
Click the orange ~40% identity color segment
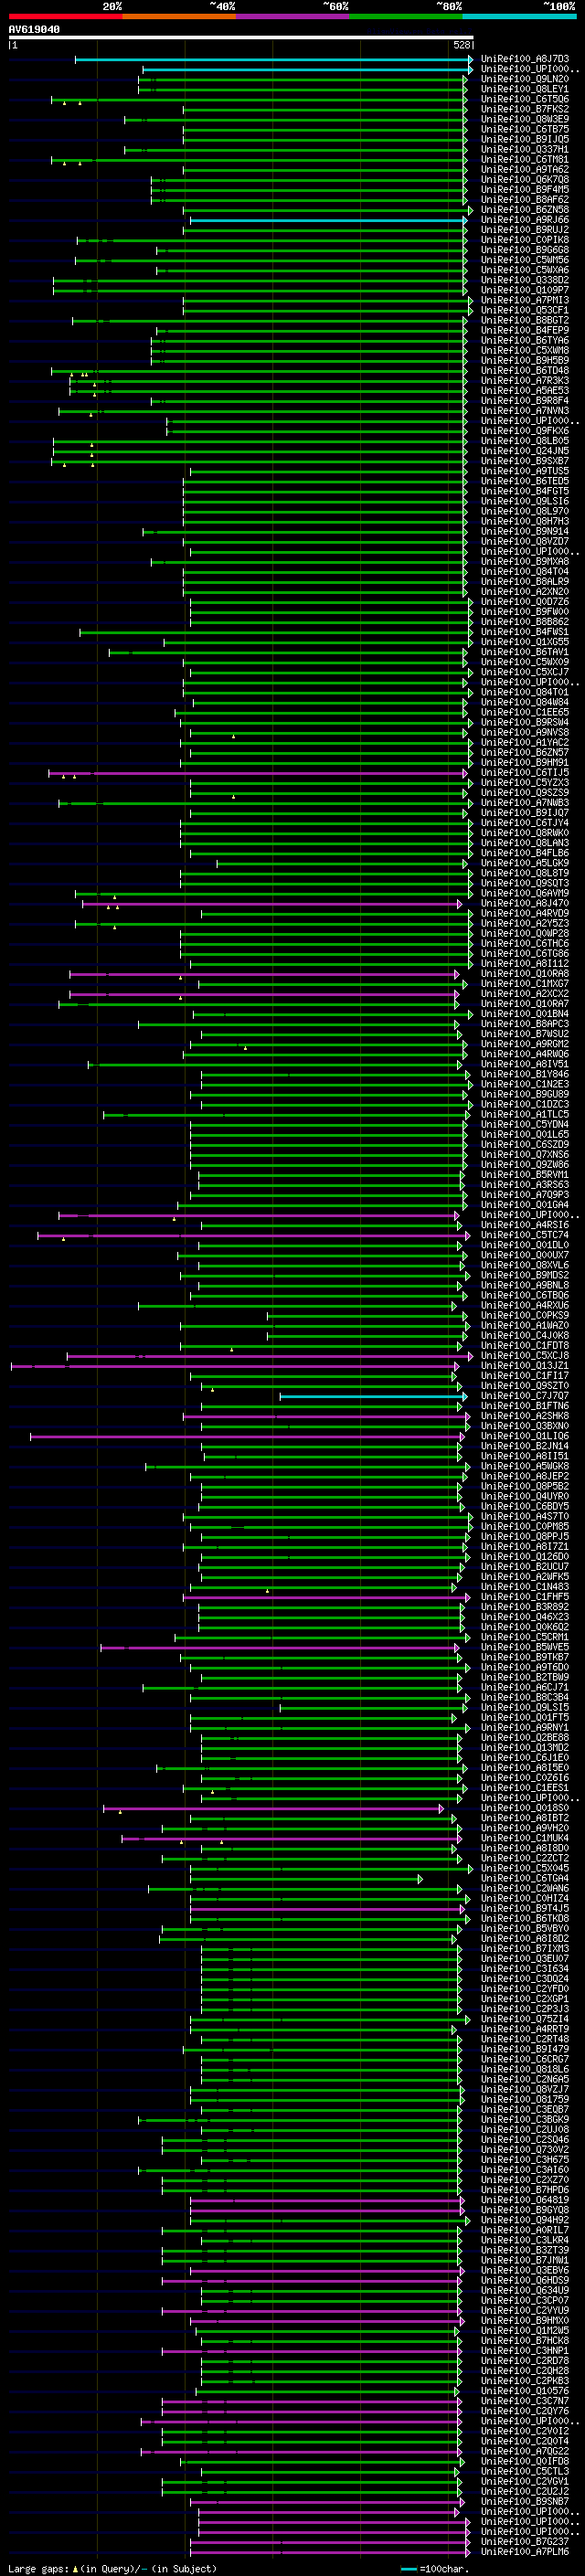point(179,16)
